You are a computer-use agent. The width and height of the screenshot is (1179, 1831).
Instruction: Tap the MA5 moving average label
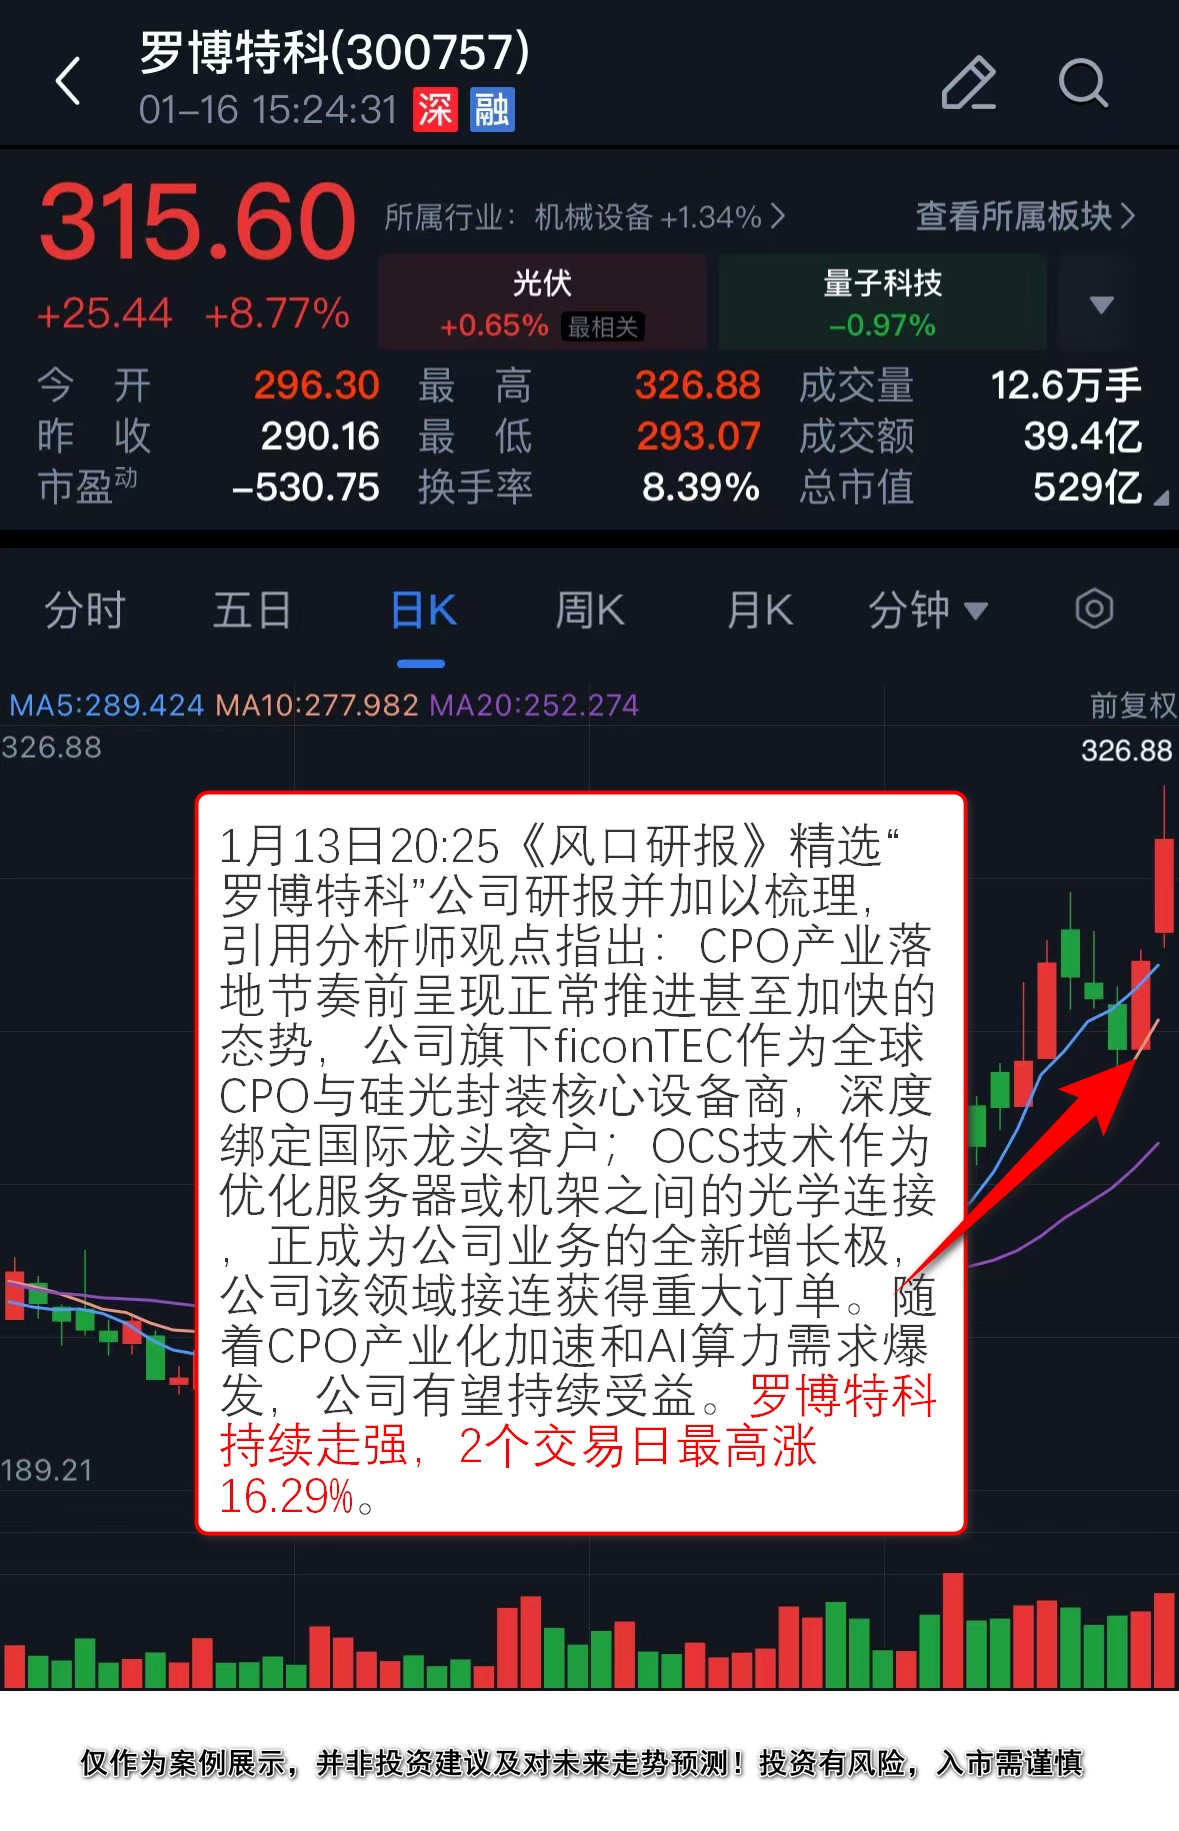(x=106, y=705)
